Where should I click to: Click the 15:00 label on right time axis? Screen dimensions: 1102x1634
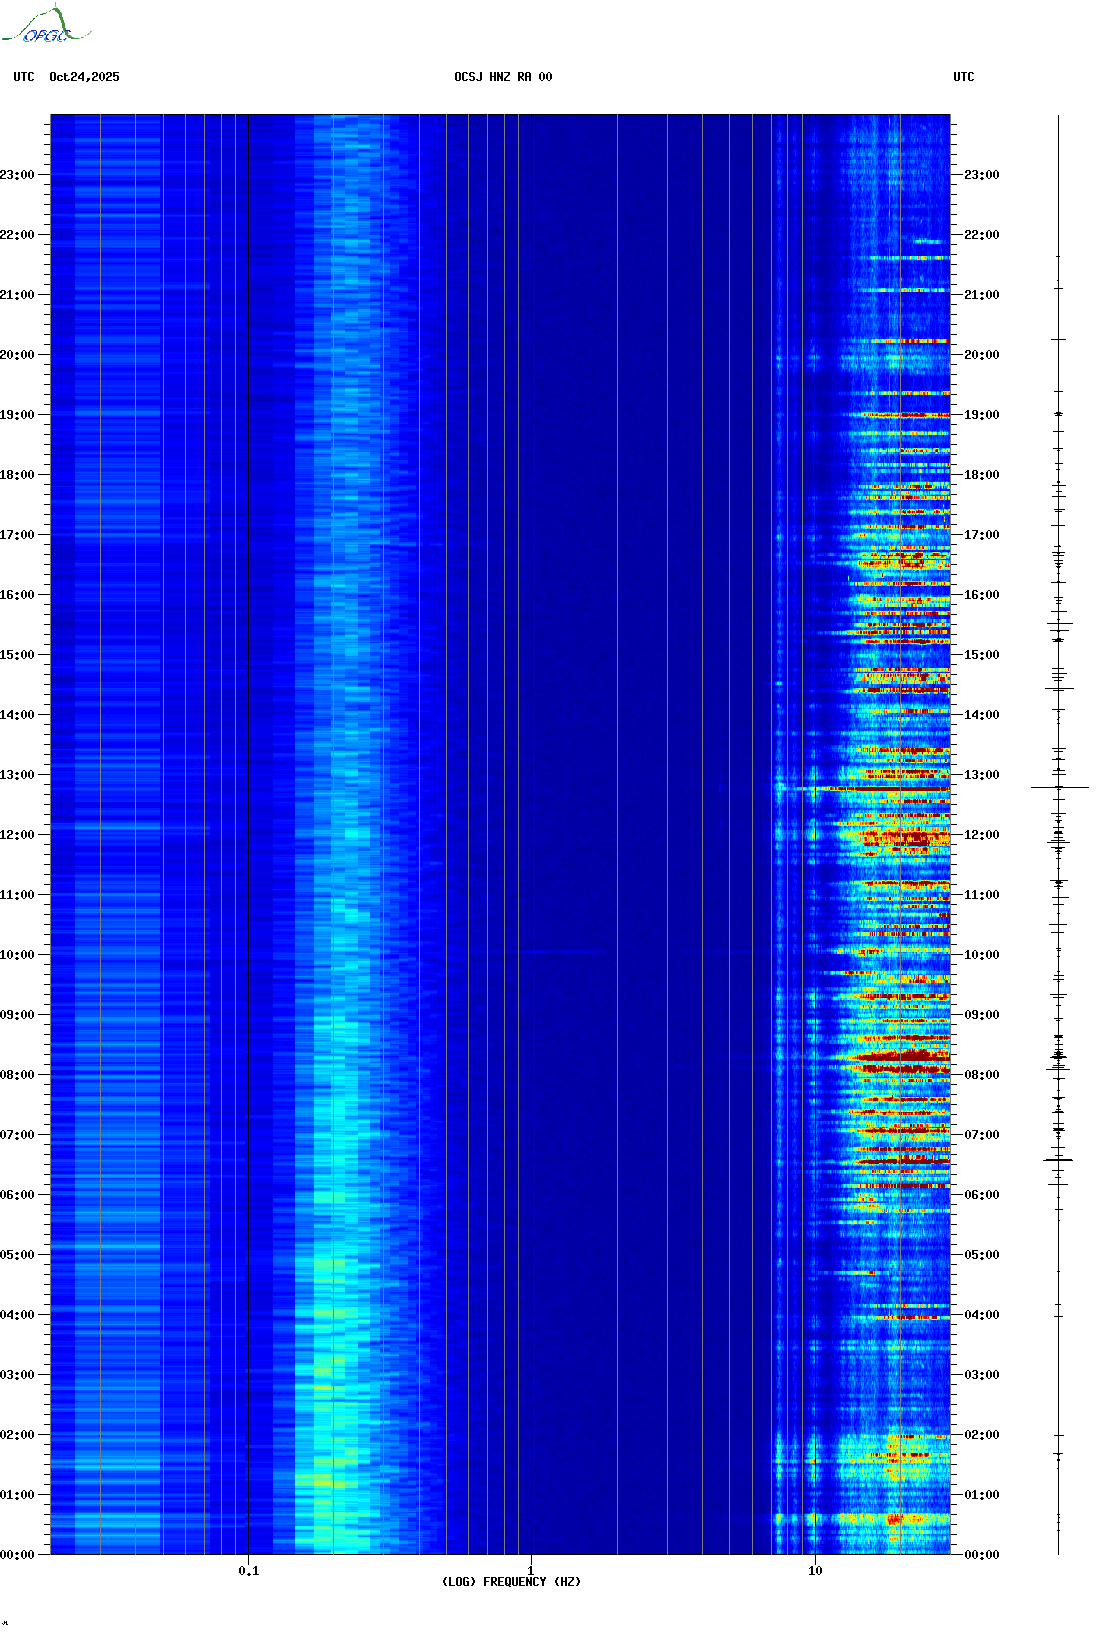point(981,655)
